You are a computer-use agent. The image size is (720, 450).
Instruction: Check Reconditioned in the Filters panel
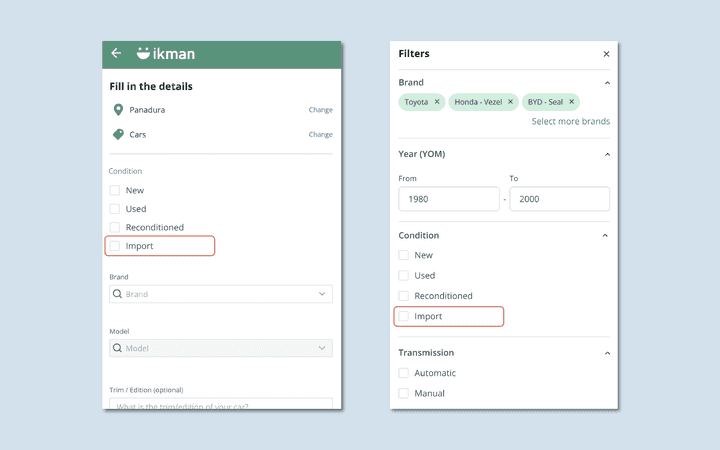point(404,296)
